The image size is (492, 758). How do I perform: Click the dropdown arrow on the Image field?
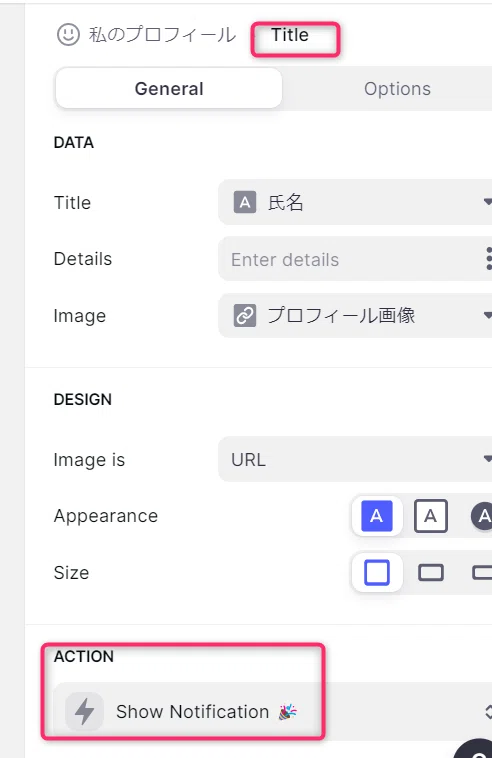tap(488, 315)
